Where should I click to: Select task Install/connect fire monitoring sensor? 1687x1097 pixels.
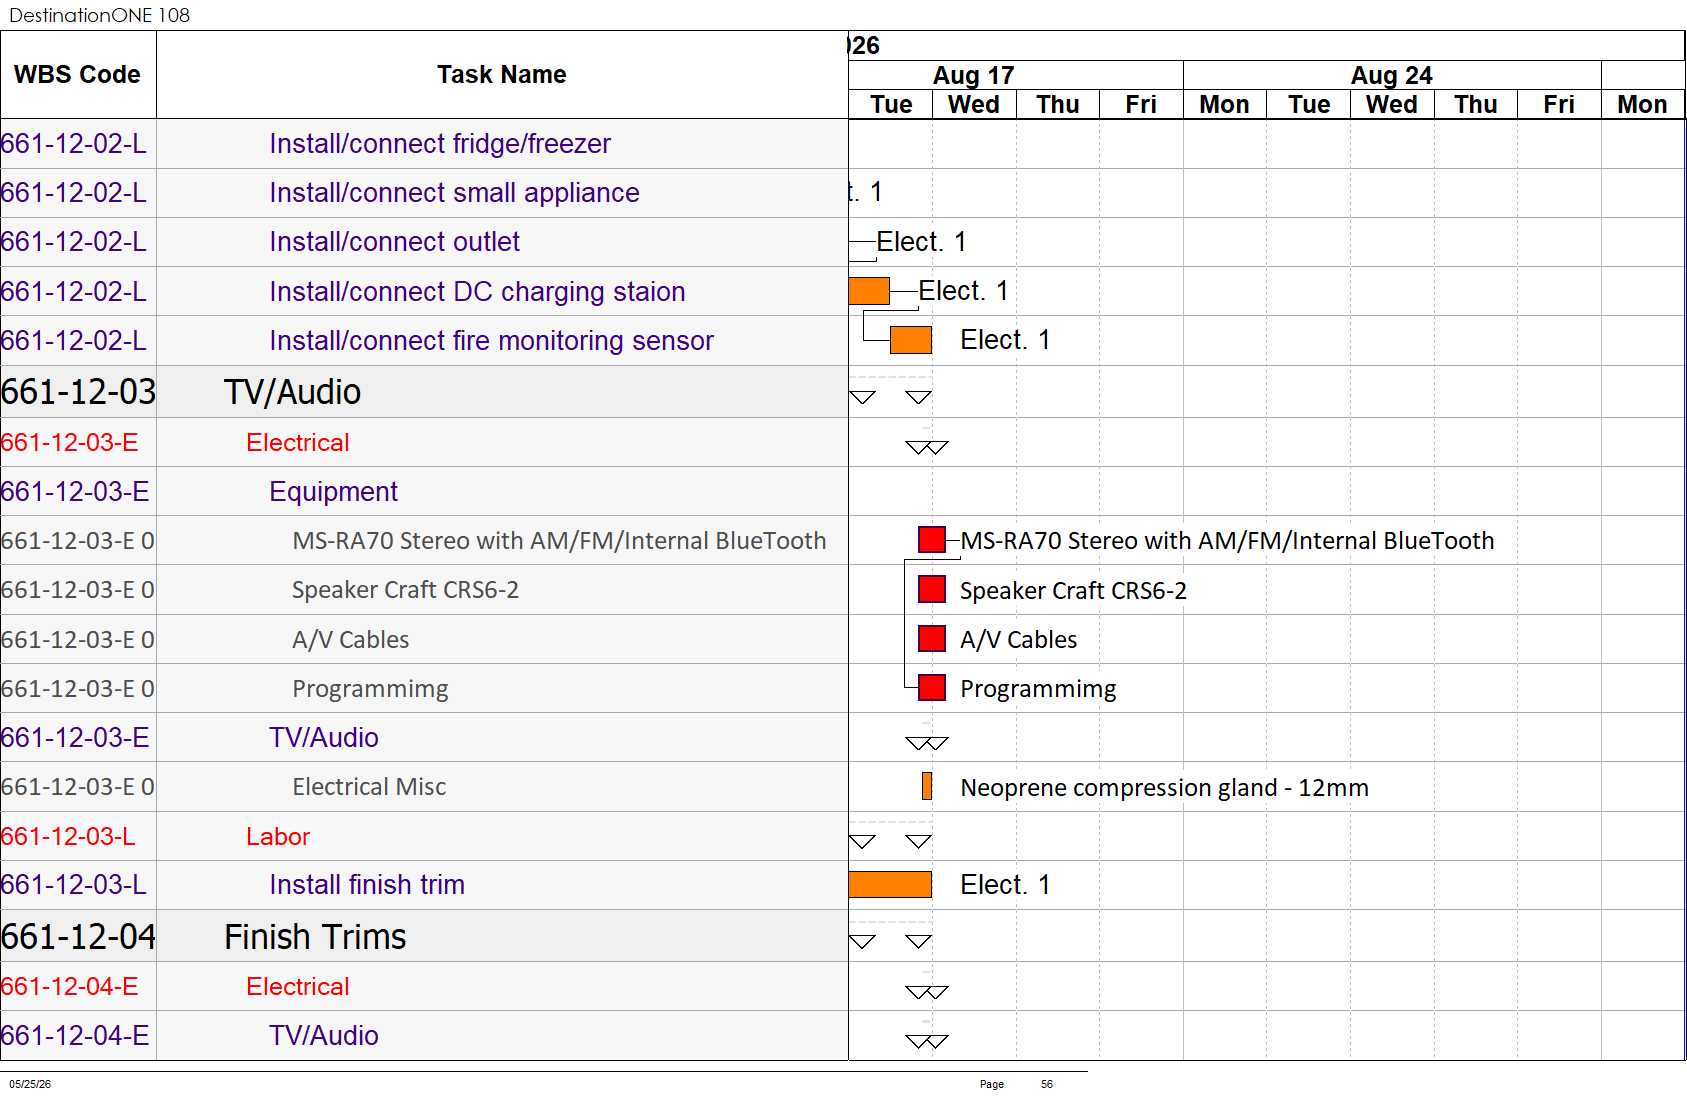click(x=491, y=341)
